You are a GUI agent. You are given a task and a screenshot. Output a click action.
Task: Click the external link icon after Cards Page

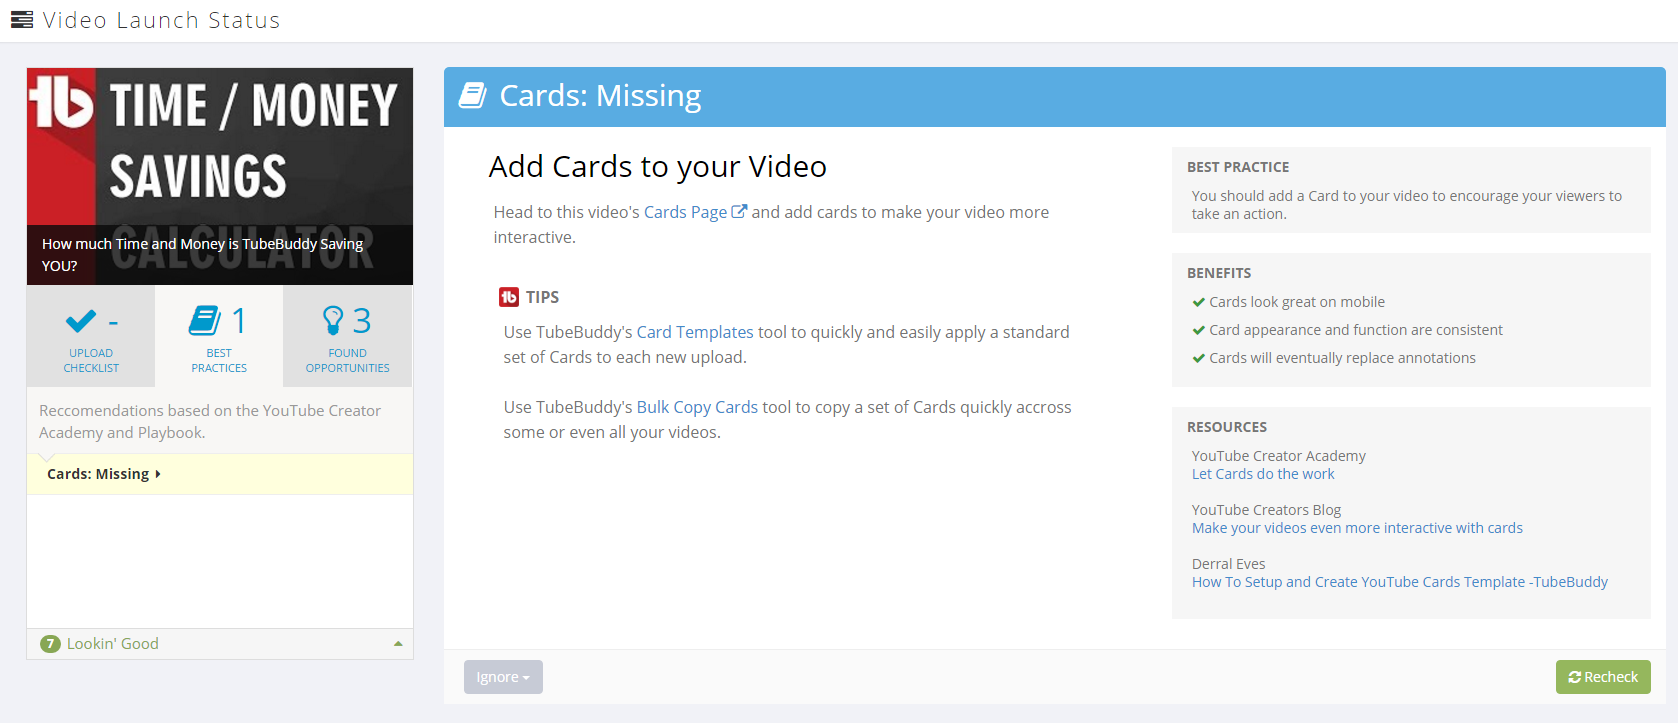click(739, 212)
